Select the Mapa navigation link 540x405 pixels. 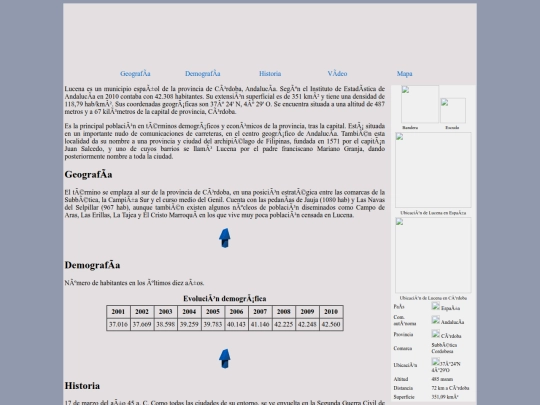404,74
